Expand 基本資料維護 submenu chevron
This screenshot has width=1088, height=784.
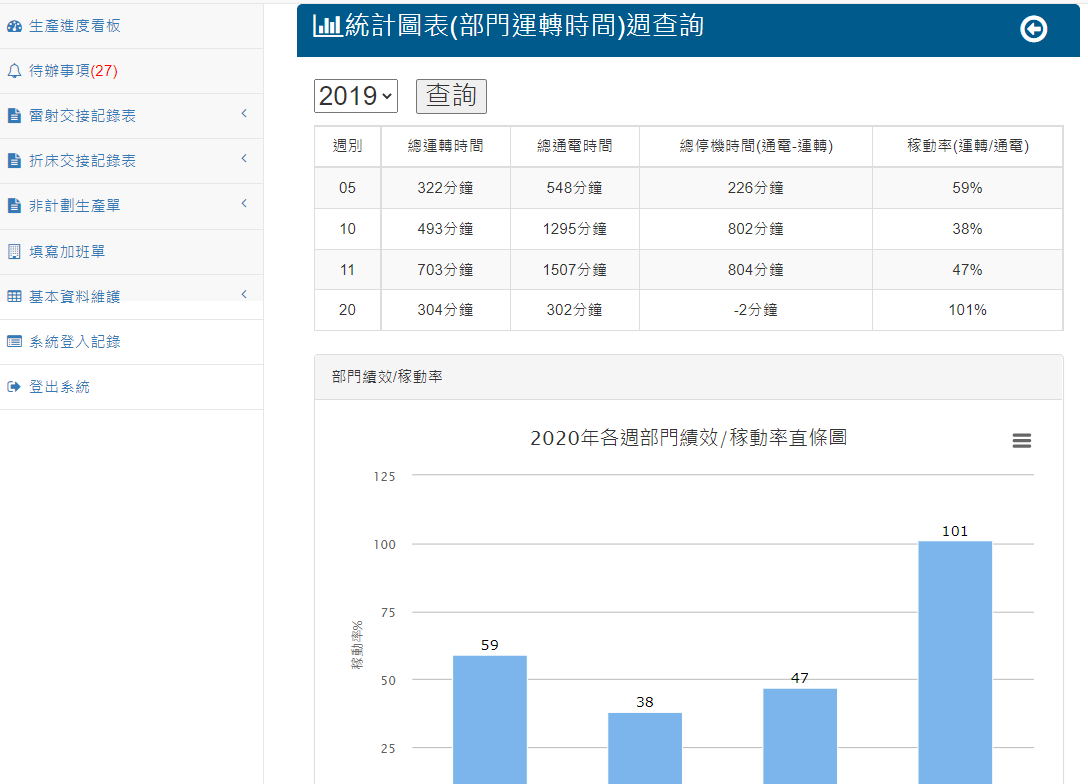[x=244, y=295]
